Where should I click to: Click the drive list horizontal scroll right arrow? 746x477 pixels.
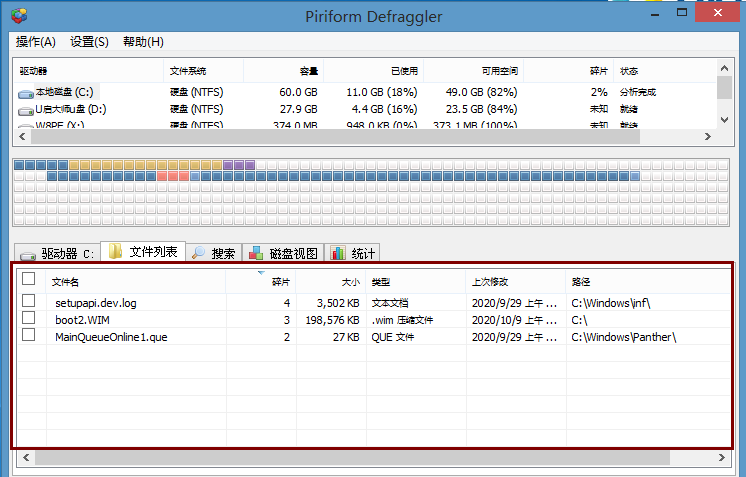(708, 136)
